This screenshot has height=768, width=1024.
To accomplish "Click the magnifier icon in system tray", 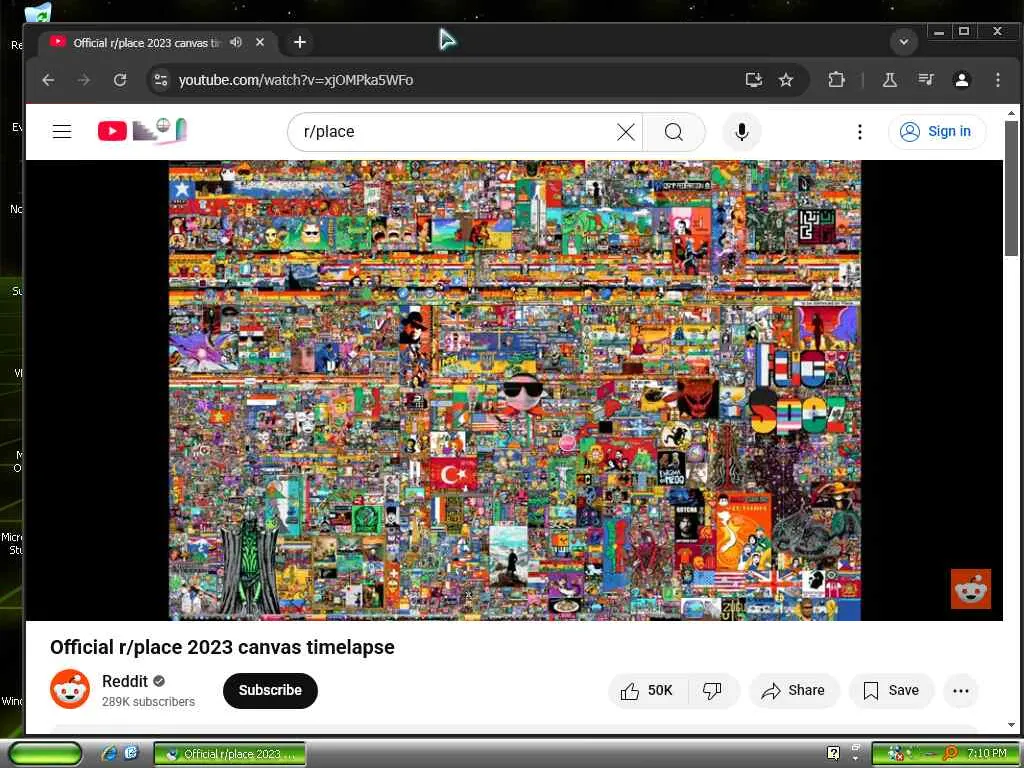I will (x=952, y=753).
